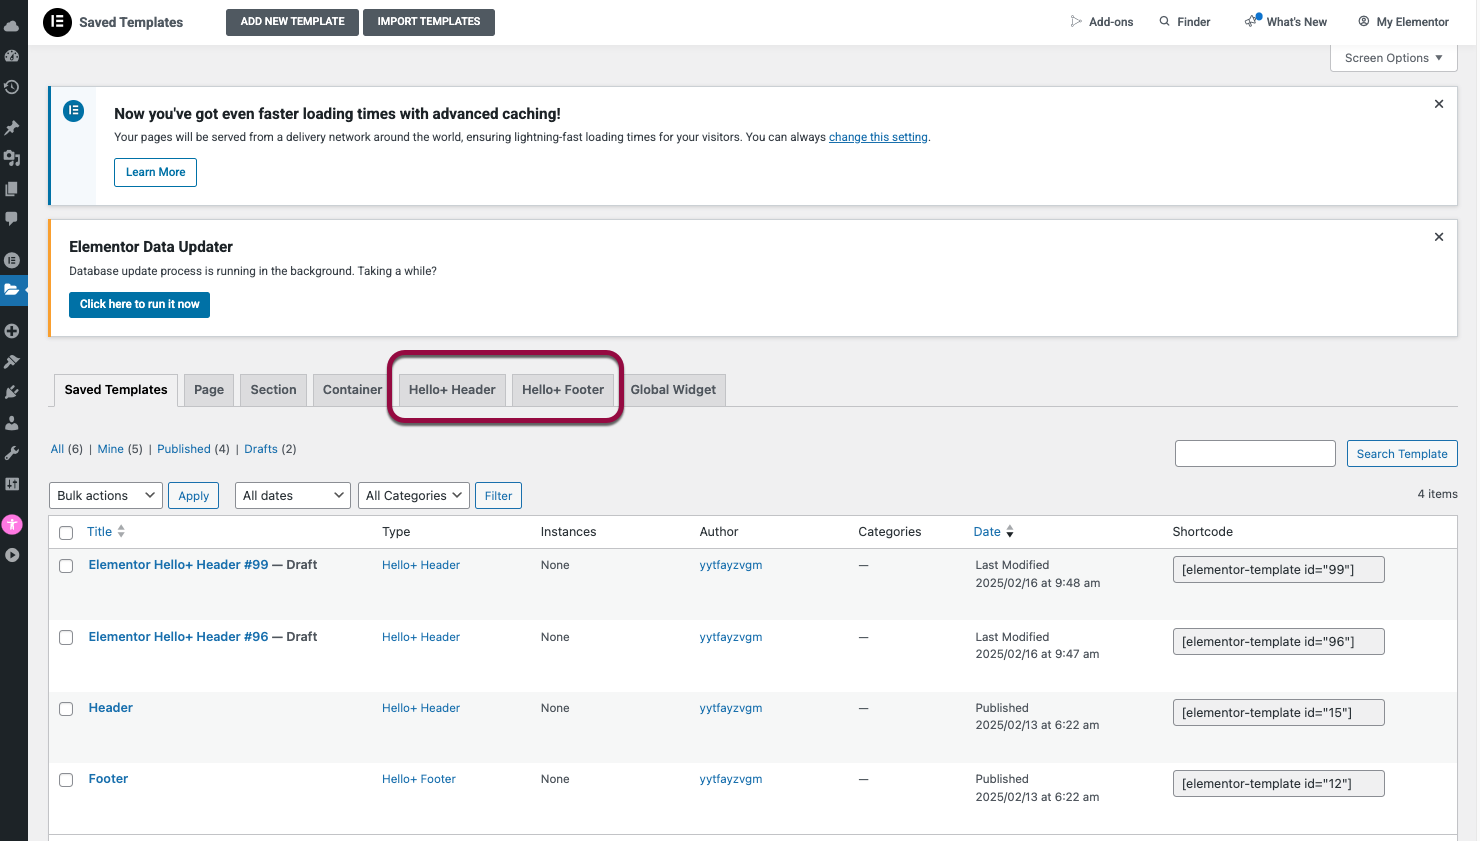
Task: Select shortcode field for template id 99
Action: click(x=1278, y=570)
